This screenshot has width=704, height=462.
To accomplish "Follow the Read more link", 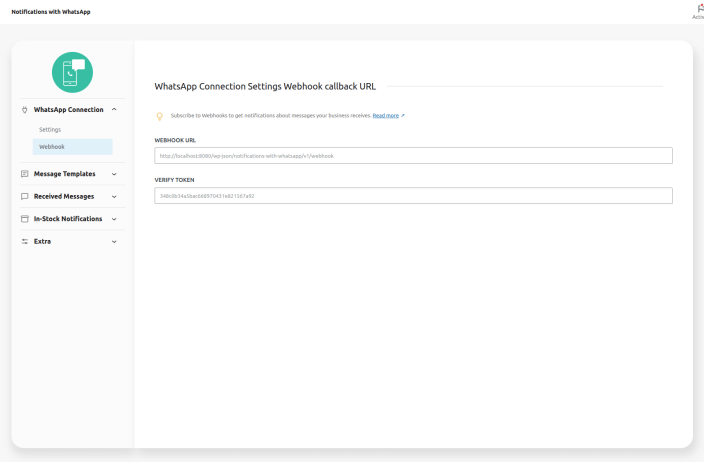I will (386, 116).
